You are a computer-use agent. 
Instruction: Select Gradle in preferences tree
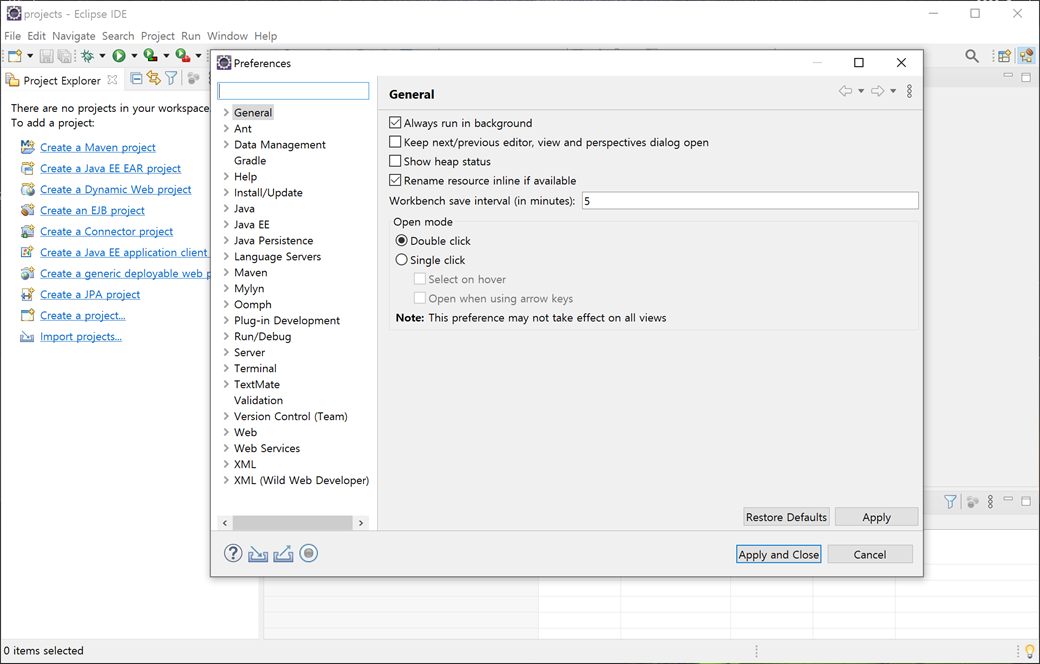pos(250,161)
